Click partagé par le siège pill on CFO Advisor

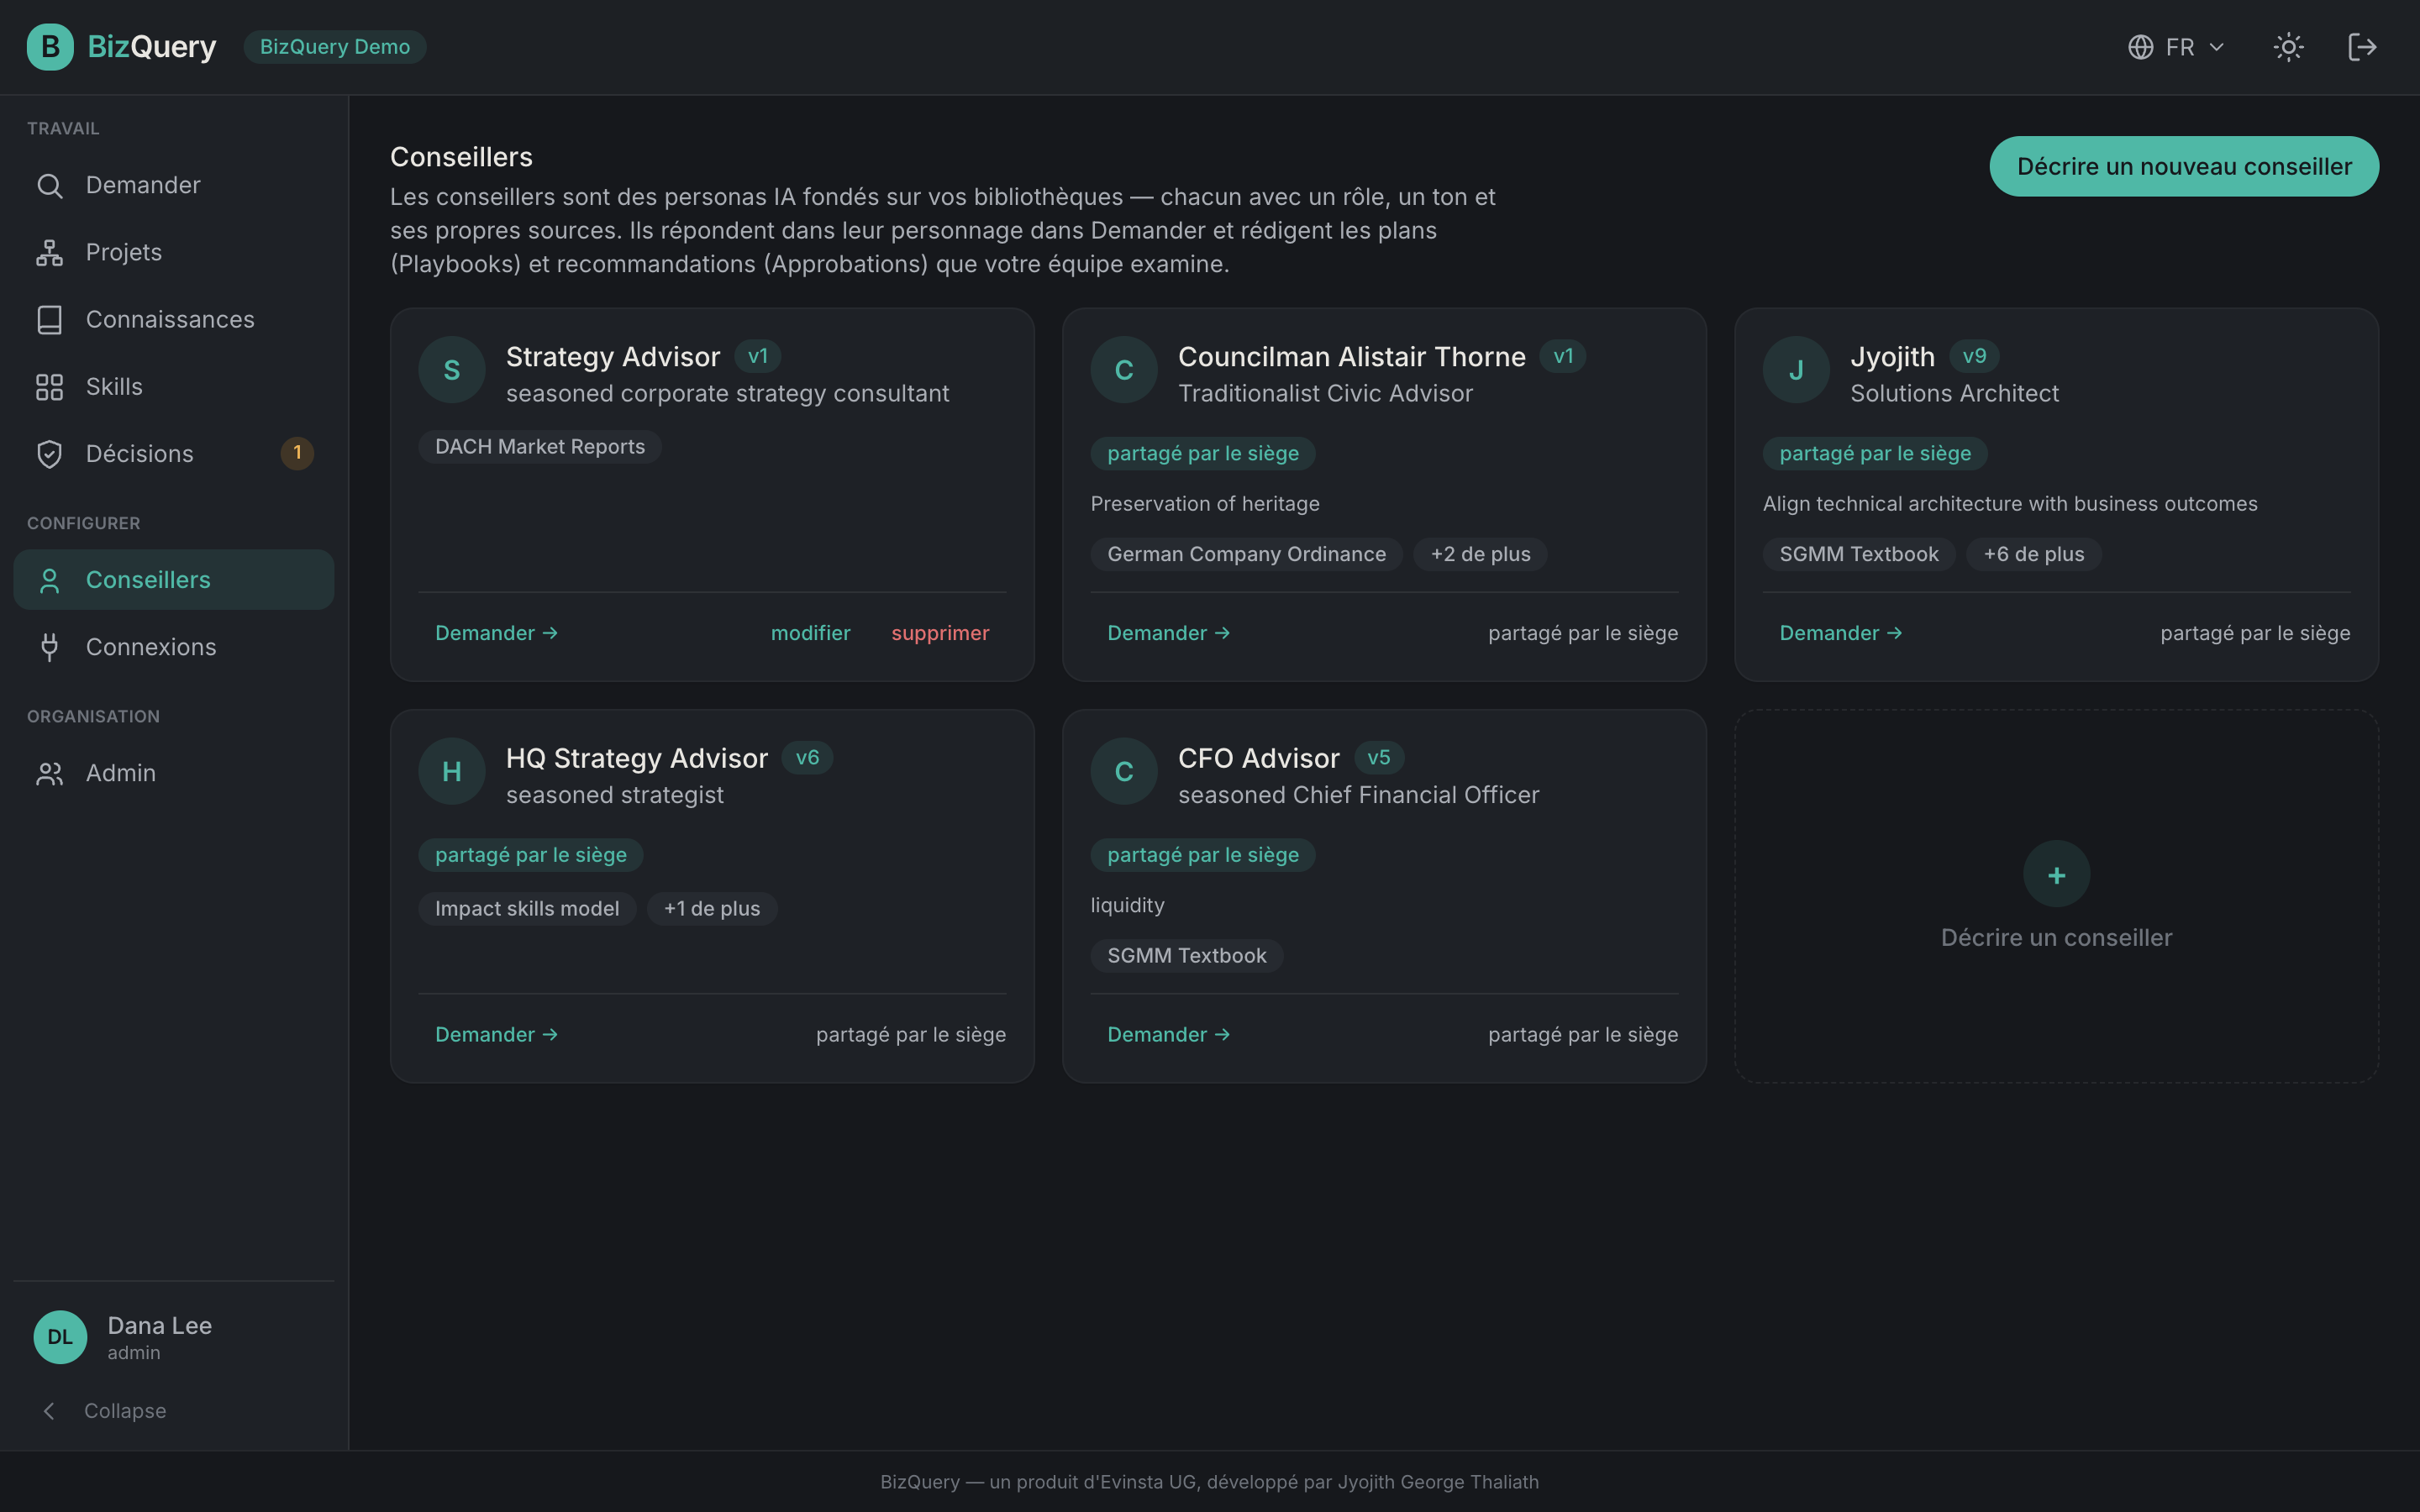click(1203, 855)
